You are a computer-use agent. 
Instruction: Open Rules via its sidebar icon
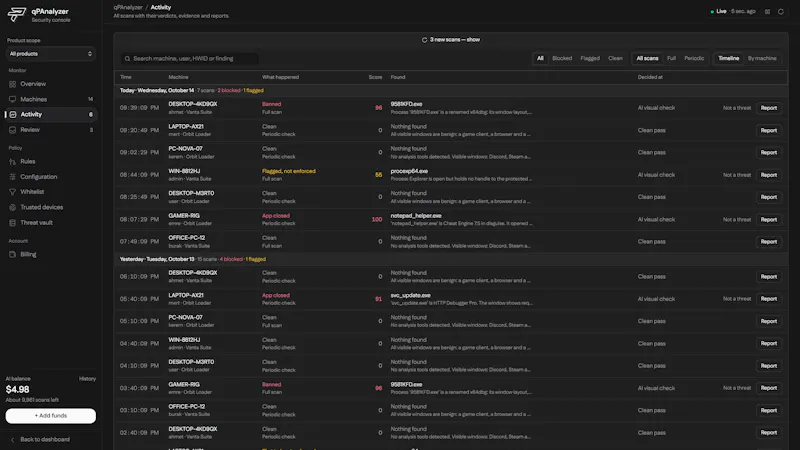12,161
